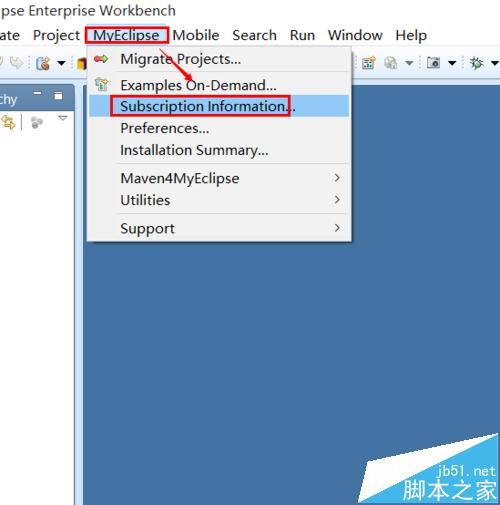Open dropdown beside the globe icon
The height and width of the screenshot is (505, 500).
tap(409, 63)
